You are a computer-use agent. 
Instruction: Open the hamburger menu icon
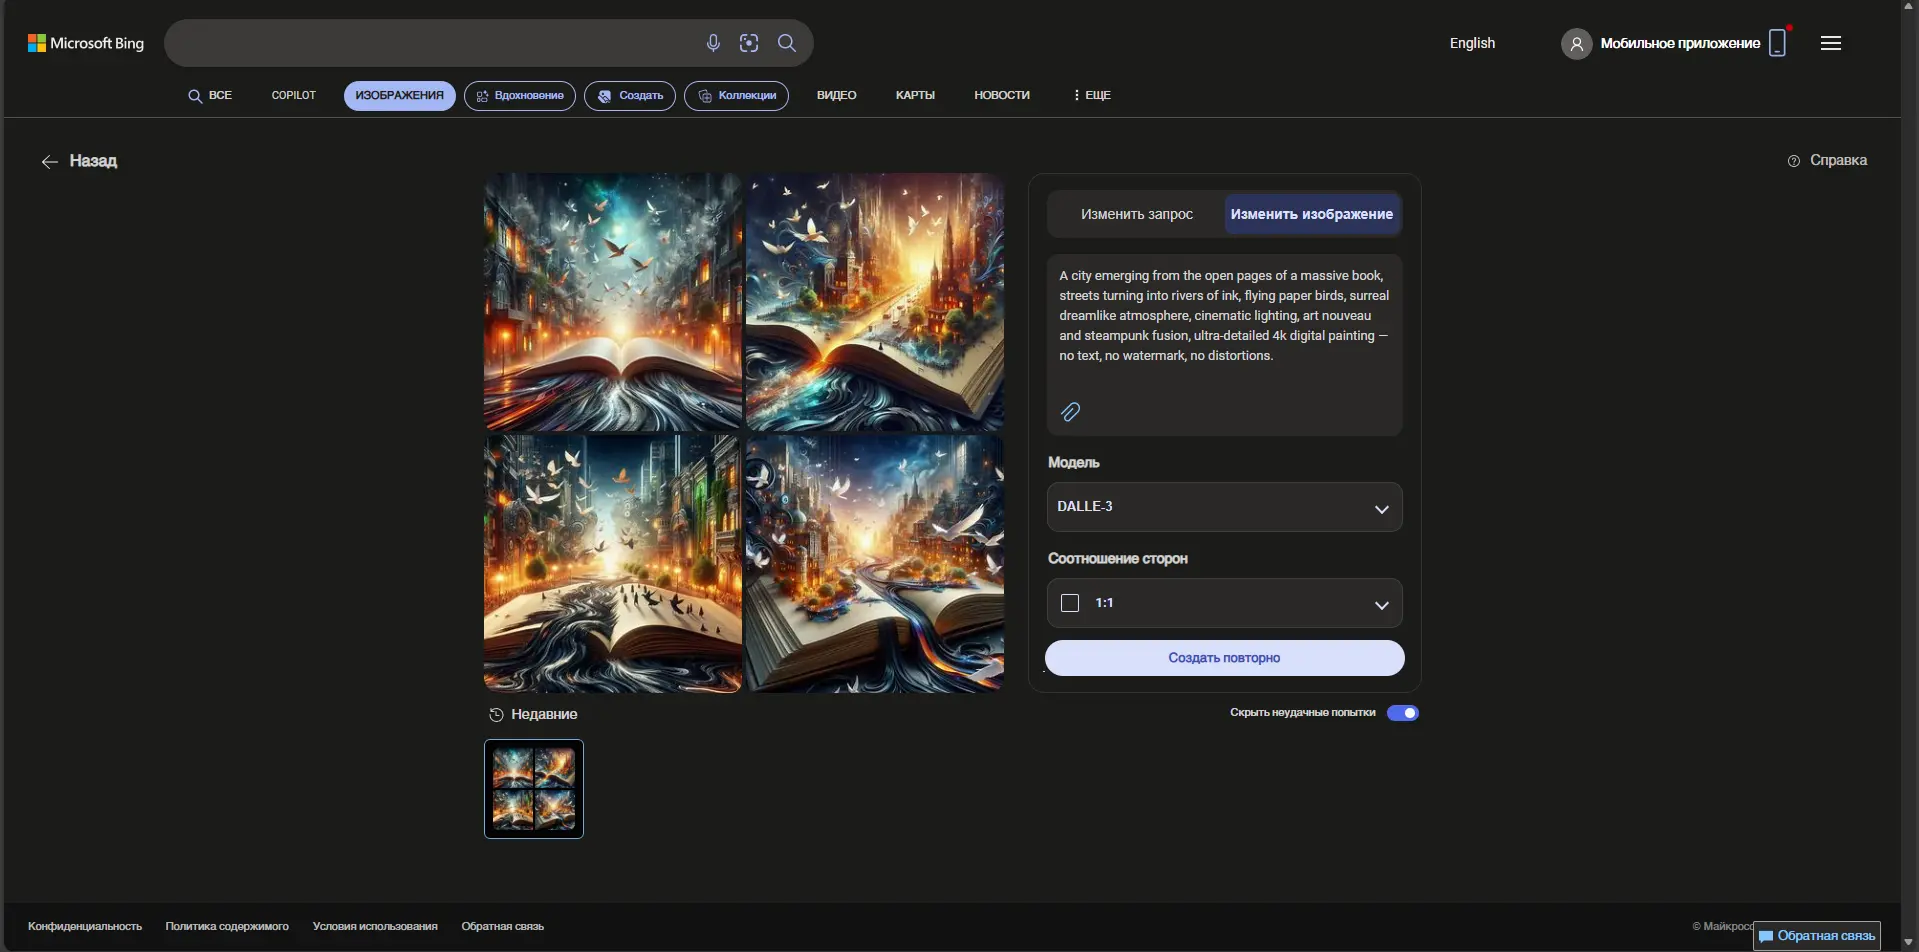tap(1832, 43)
